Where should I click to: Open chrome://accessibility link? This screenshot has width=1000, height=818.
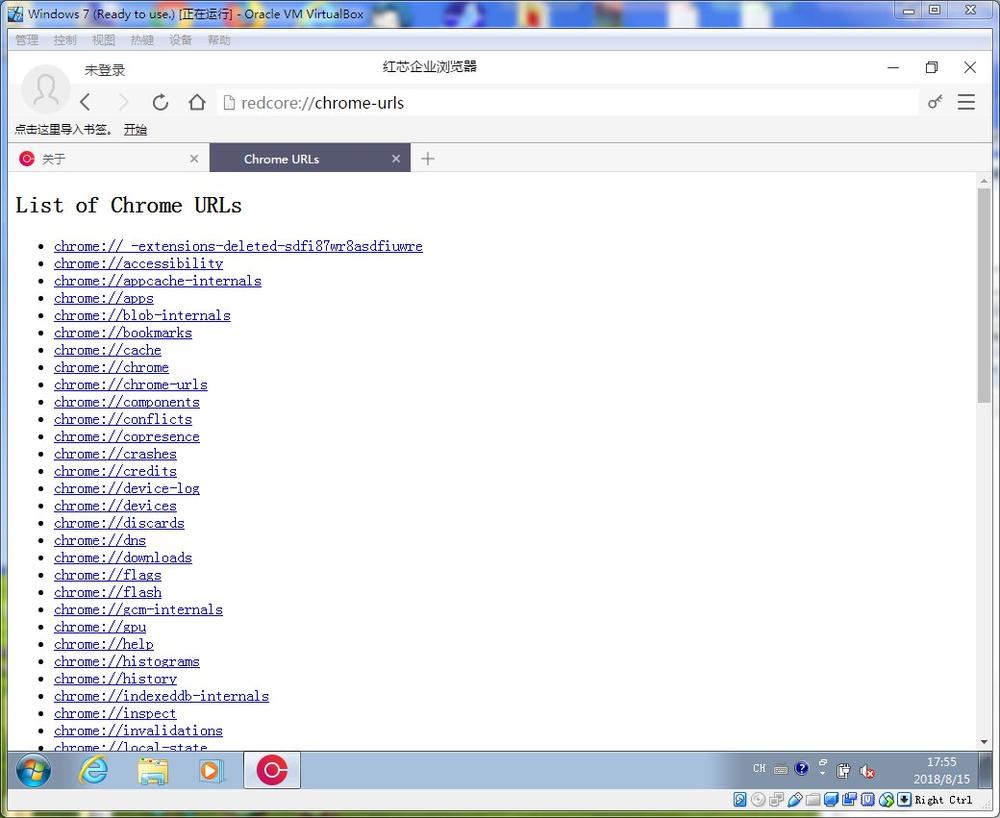click(x=138, y=263)
